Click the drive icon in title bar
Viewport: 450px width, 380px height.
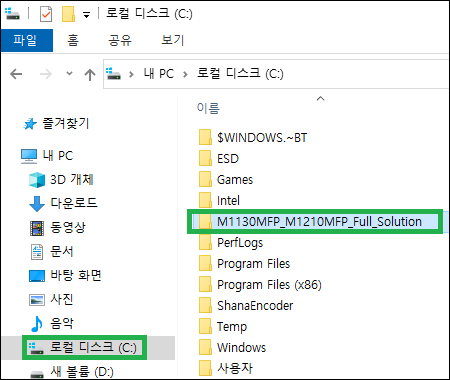coord(12,14)
